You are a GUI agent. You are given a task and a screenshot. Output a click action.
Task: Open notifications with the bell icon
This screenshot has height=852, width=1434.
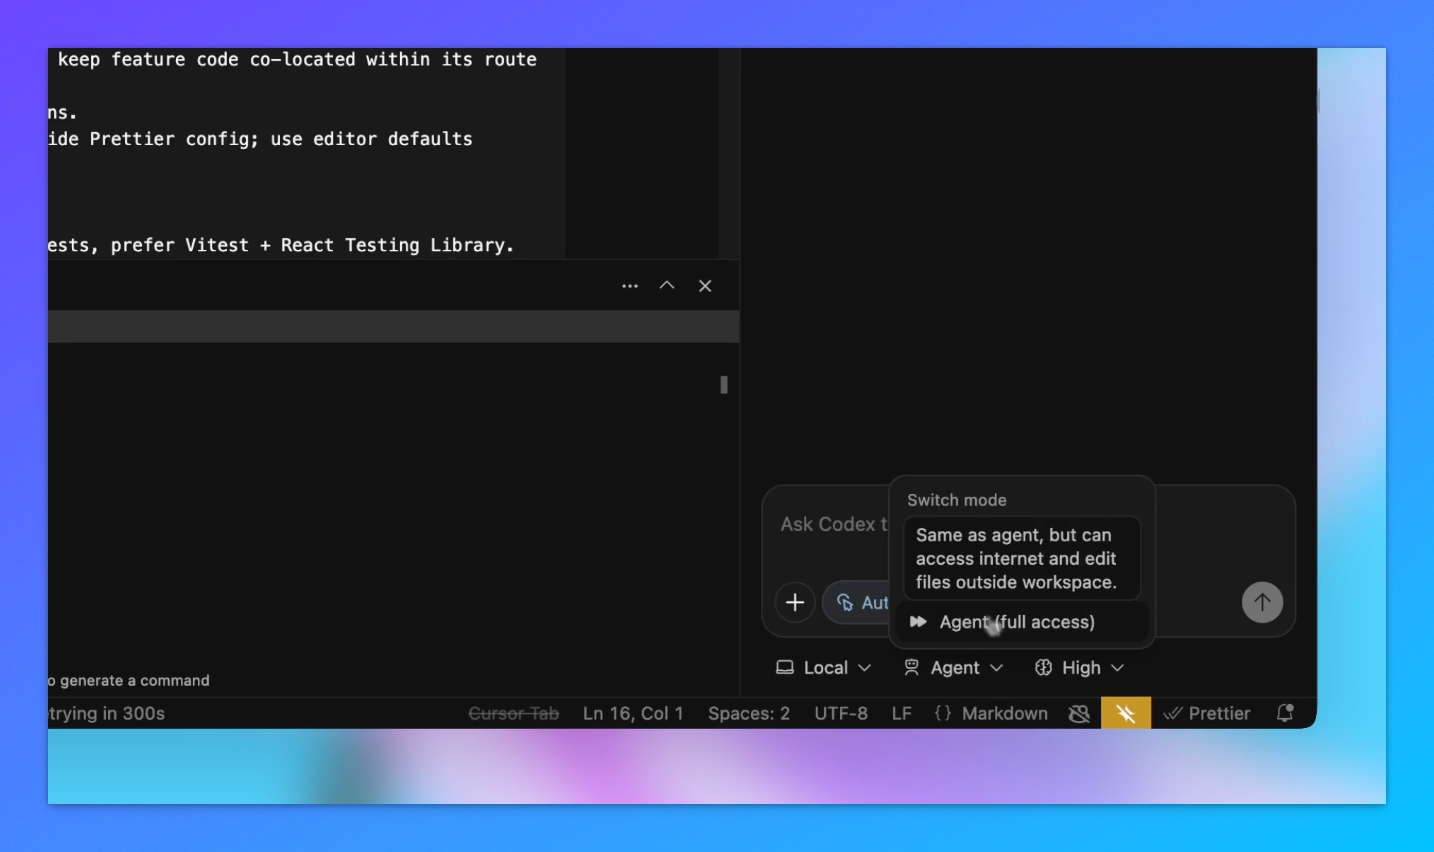click(x=1286, y=712)
